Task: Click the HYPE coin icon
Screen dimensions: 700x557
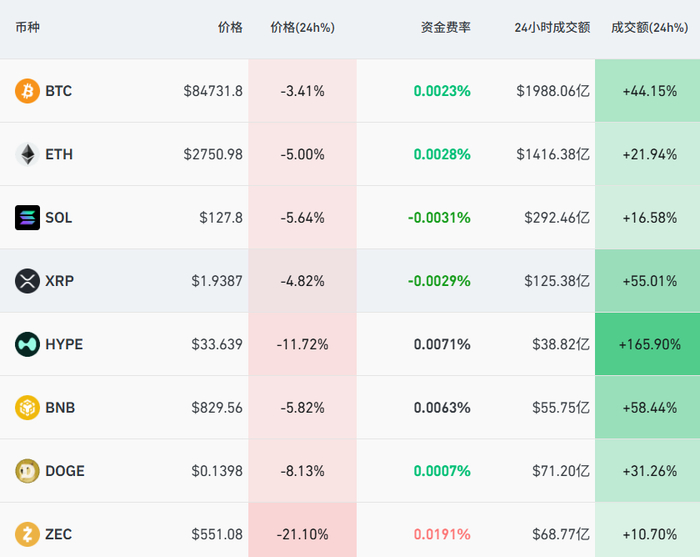Action: coord(27,344)
